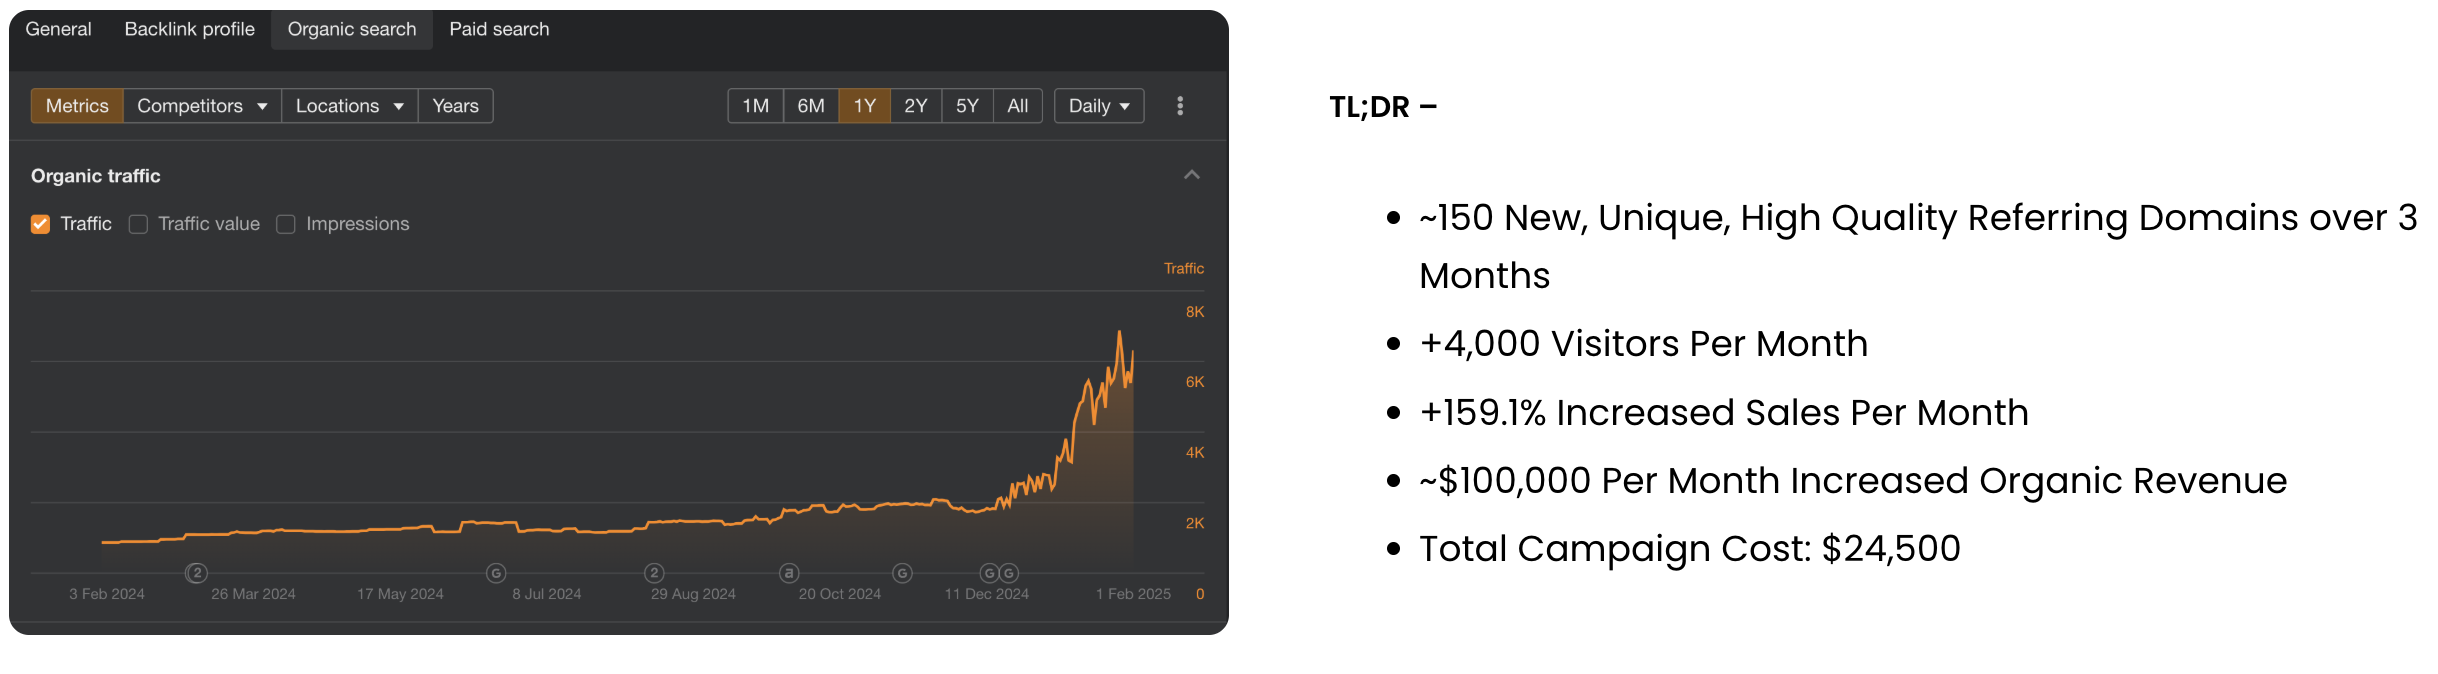The image size is (2438, 674).
Task: Click the rightmost Google update marker near 11 Dec 2024
Action: [x=1010, y=573]
